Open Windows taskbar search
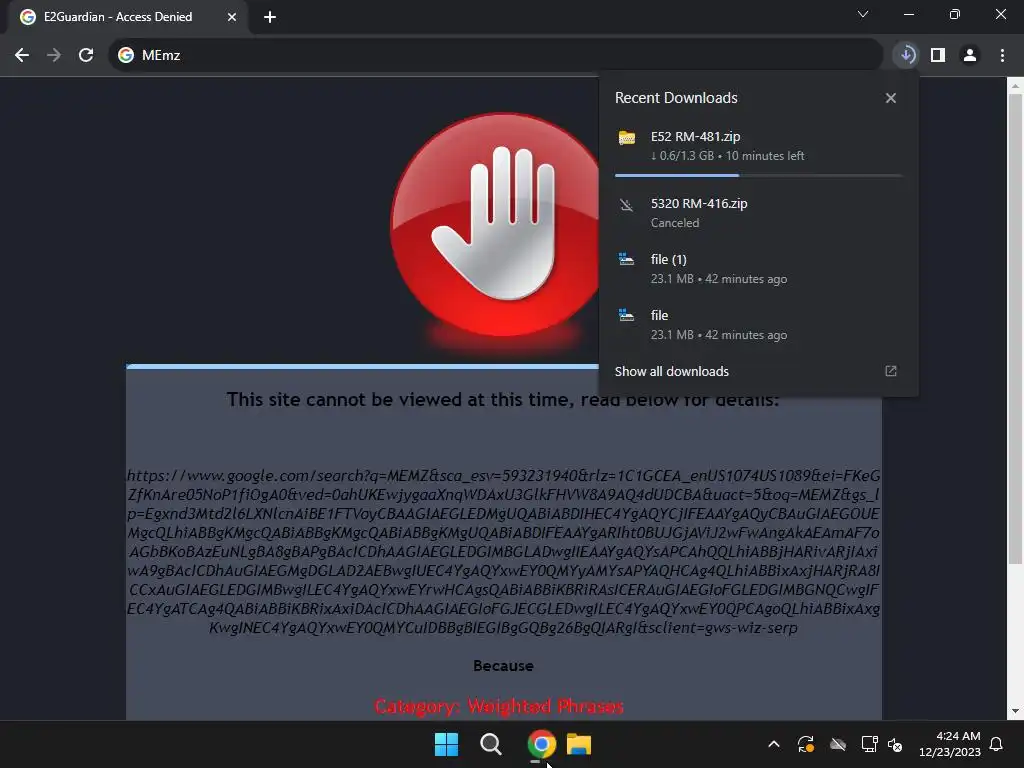Screen dimensions: 1024x768 pyautogui.click(x=490, y=744)
